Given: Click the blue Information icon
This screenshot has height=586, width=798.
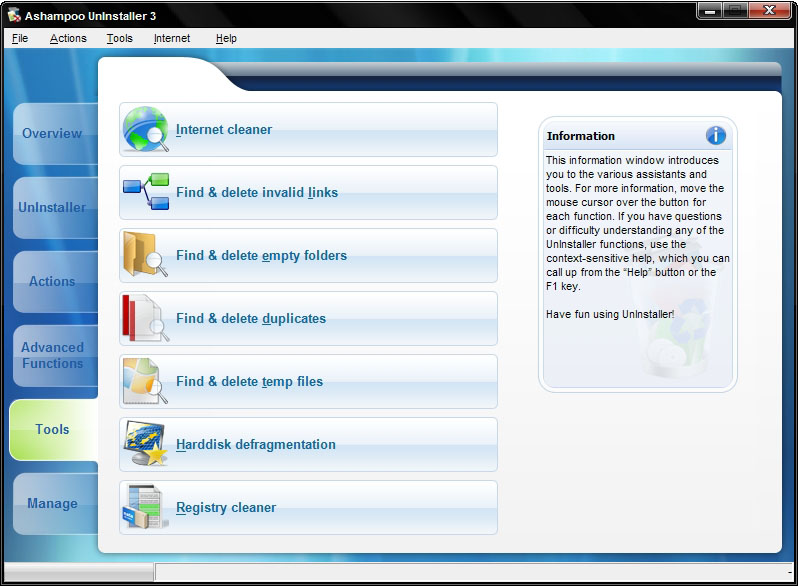Looking at the screenshot, I should 716,135.
